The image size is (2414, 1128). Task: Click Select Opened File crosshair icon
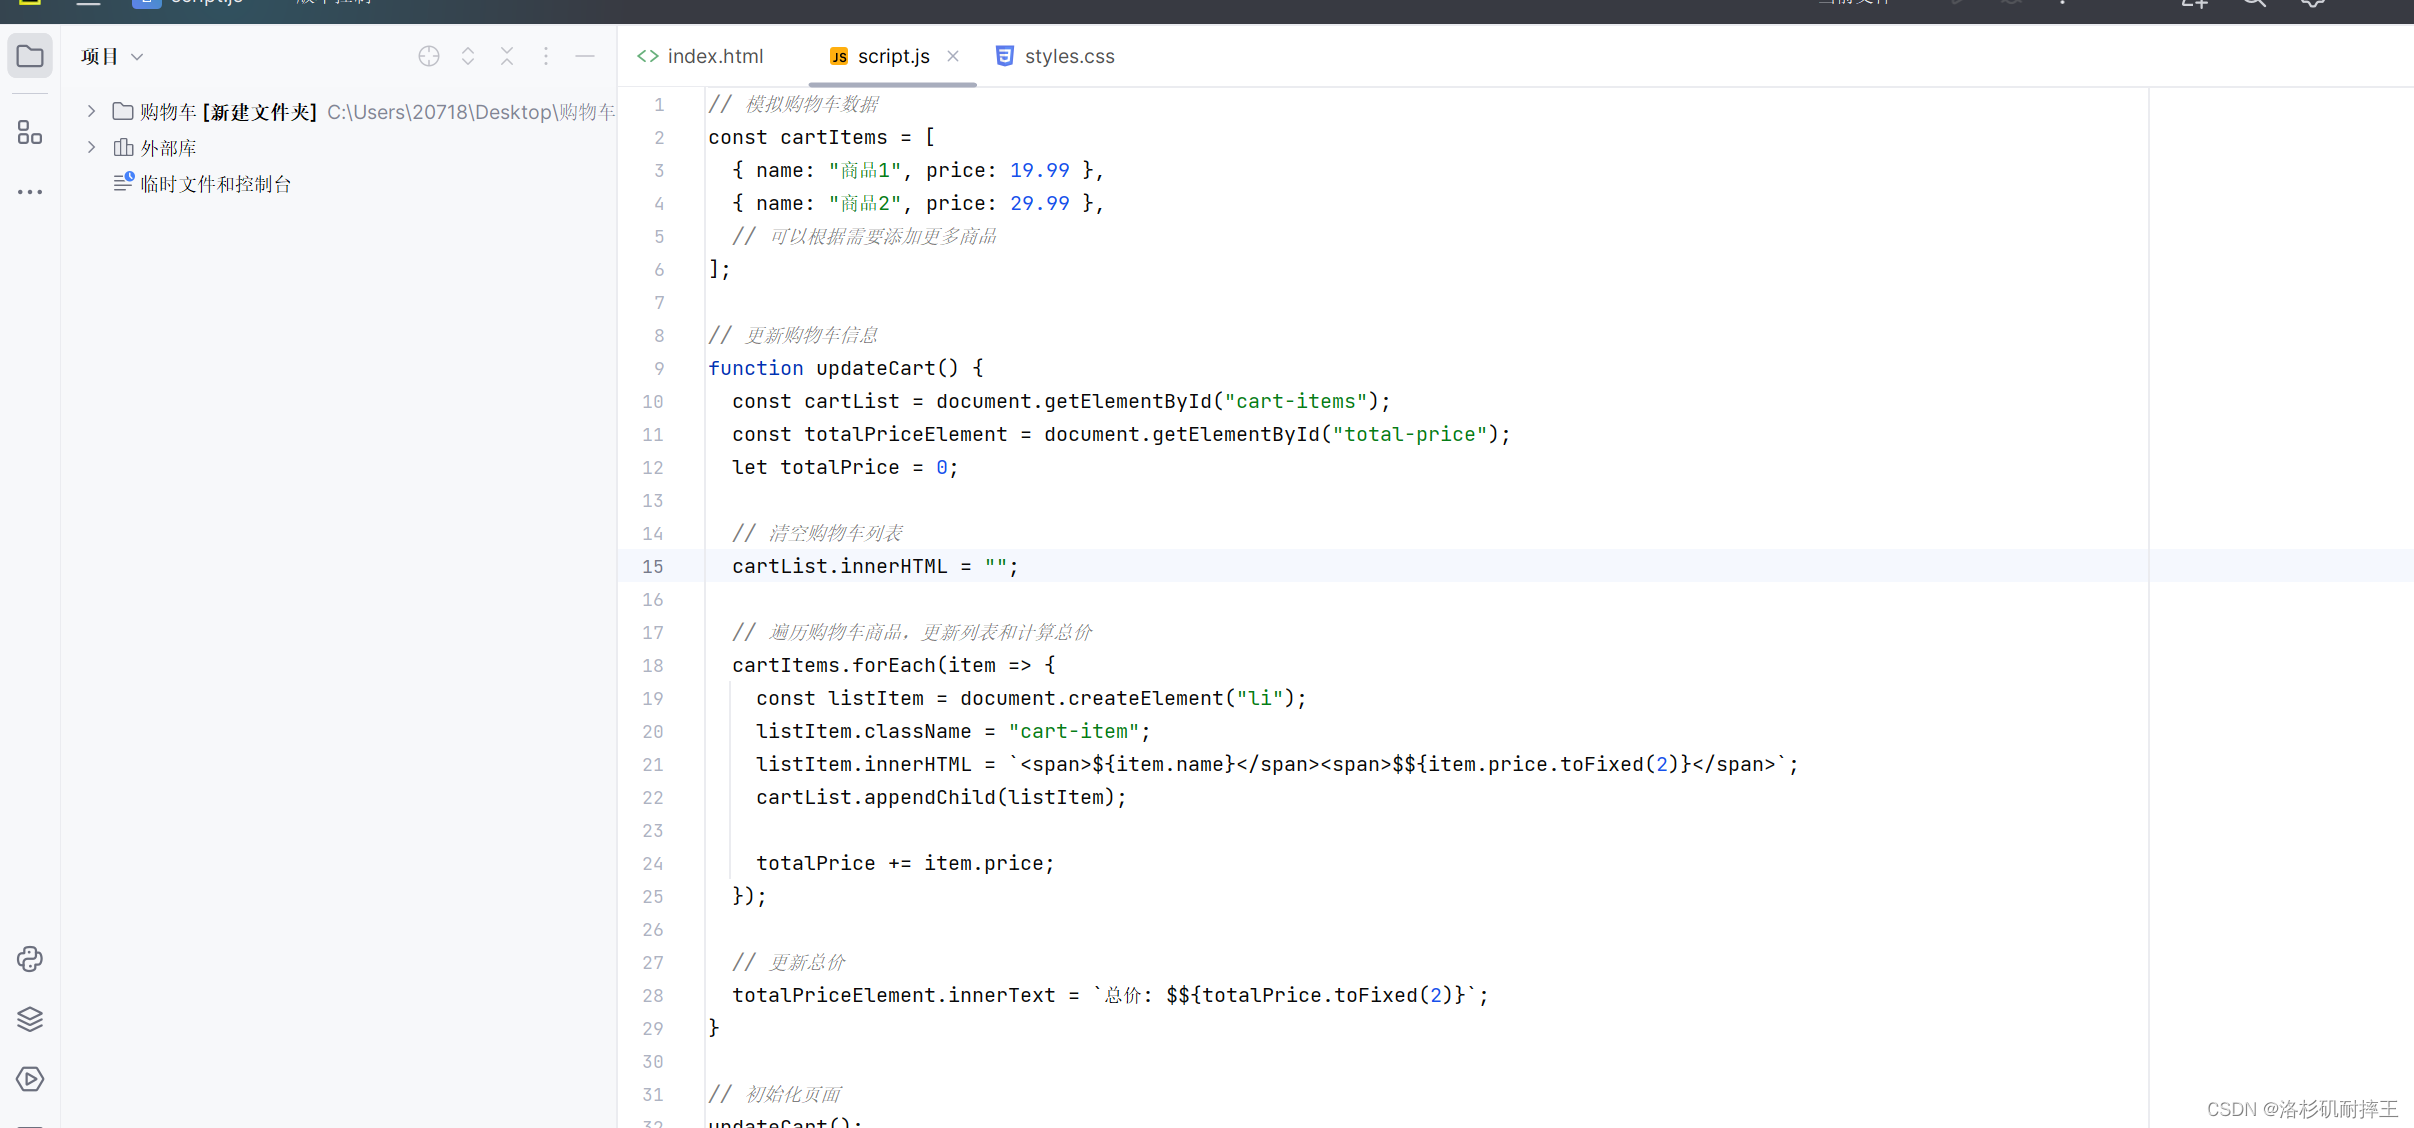pyautogui.click(x=429, y=56)
